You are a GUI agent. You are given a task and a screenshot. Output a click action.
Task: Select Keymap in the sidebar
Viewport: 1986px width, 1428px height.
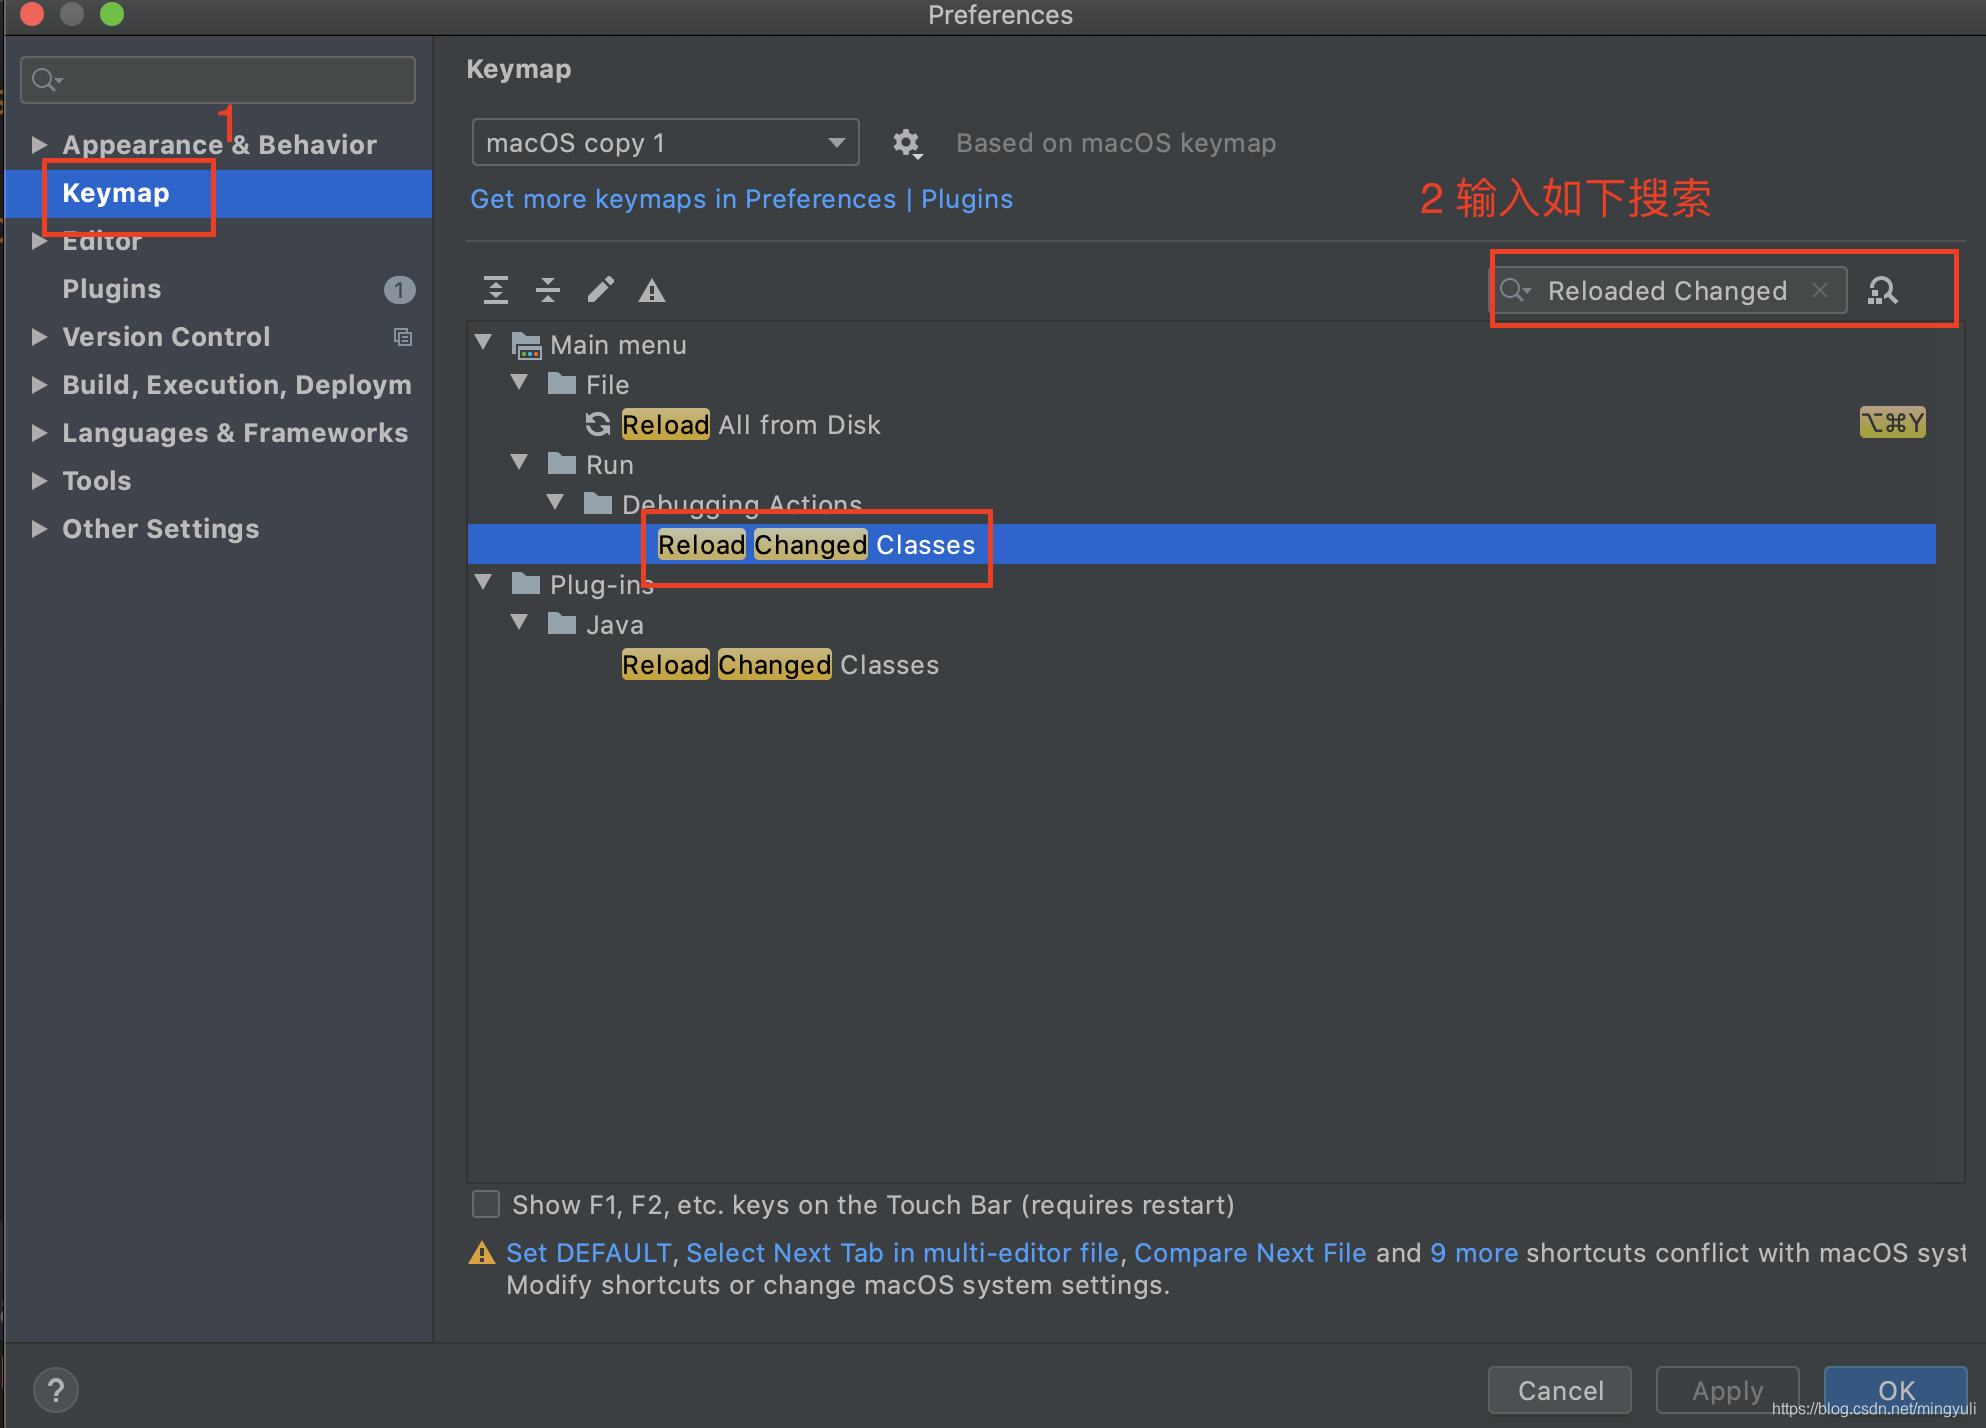[x=115, y=193]
